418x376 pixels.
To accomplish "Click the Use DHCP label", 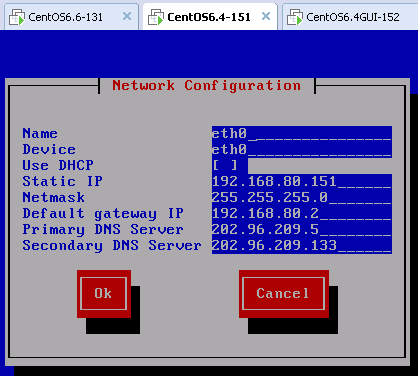I will [x=58, y=165].
